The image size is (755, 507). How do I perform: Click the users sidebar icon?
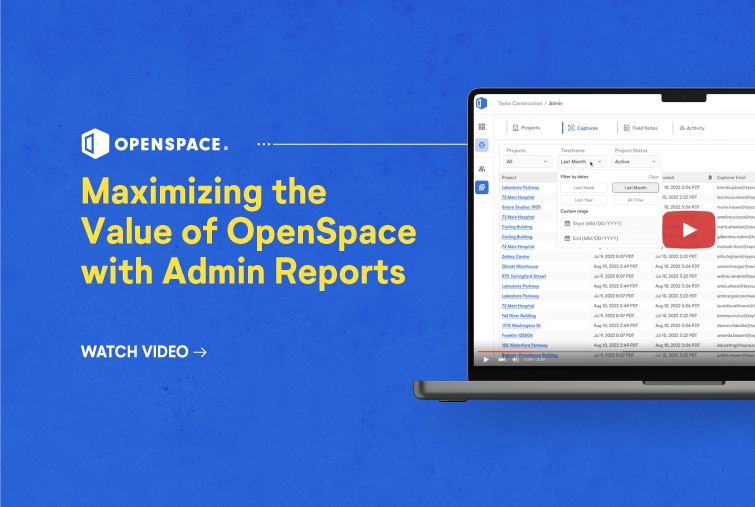coord(481,168)
